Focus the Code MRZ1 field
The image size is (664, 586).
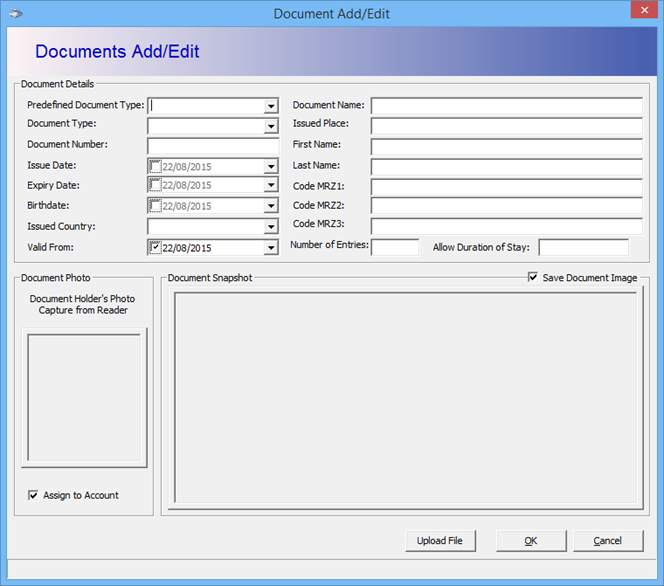[506, 187]
